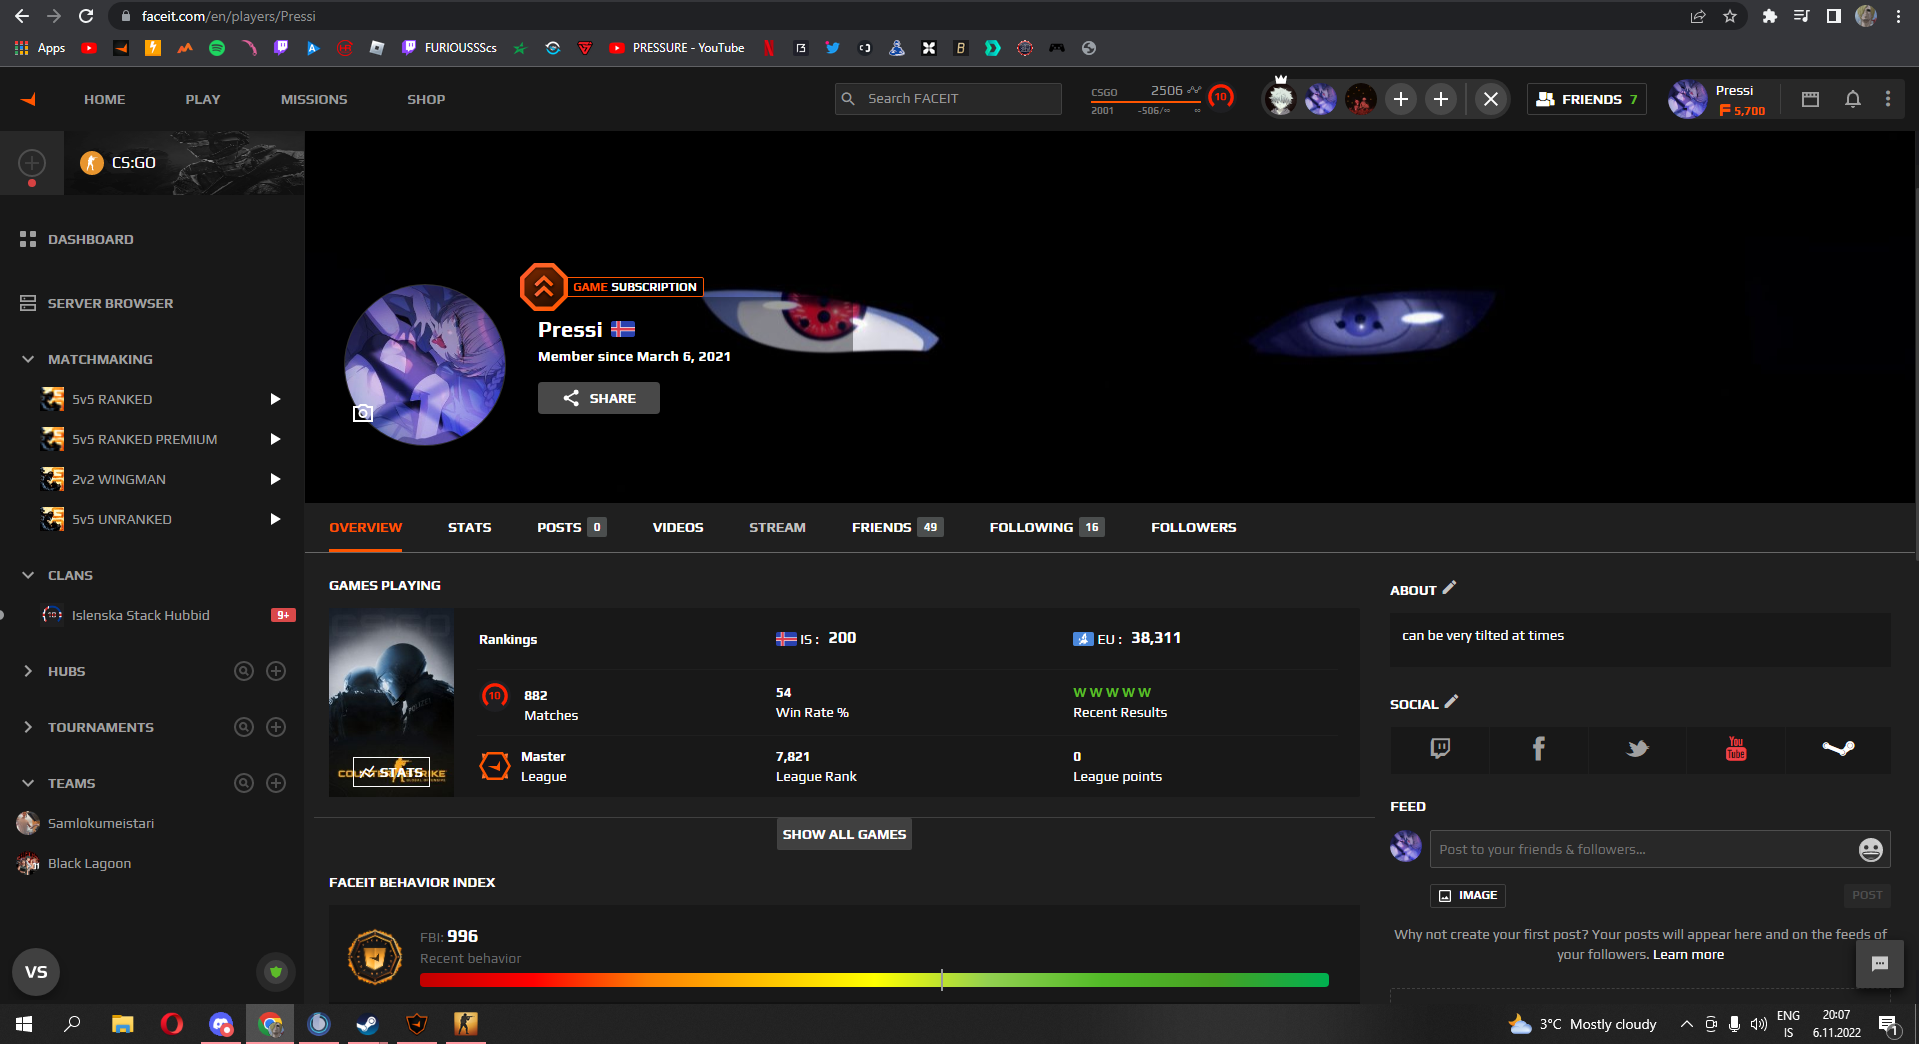View the Following tab
The height and width of the screenshot is (1044, 1919).
[1047, 527]
